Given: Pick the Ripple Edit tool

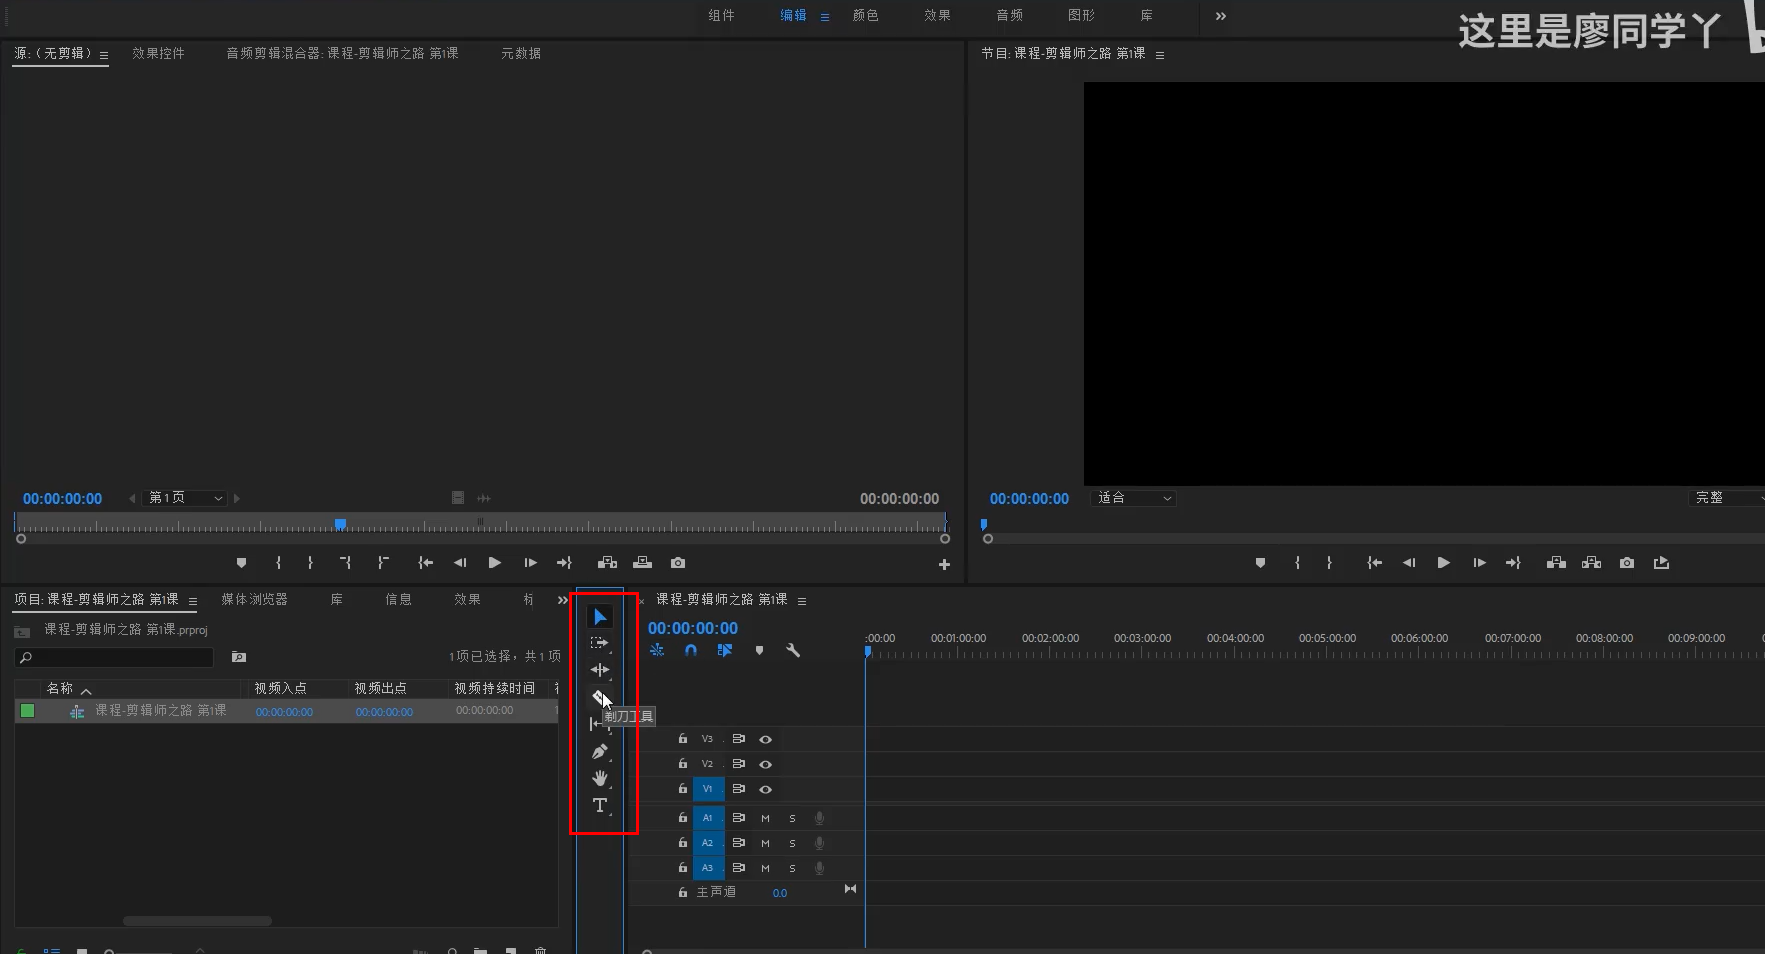Looking at the screenshot, I should coord(600,670).
